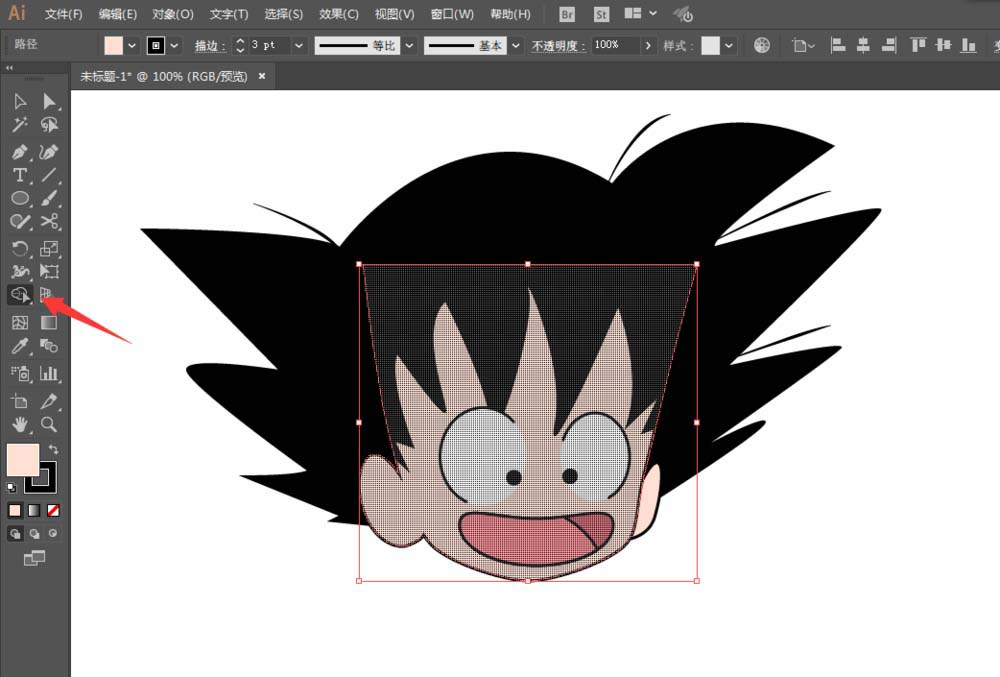Click Horizontal Align Center icon
This screenshot has width=1000, height=677.
tap(863, 45)
